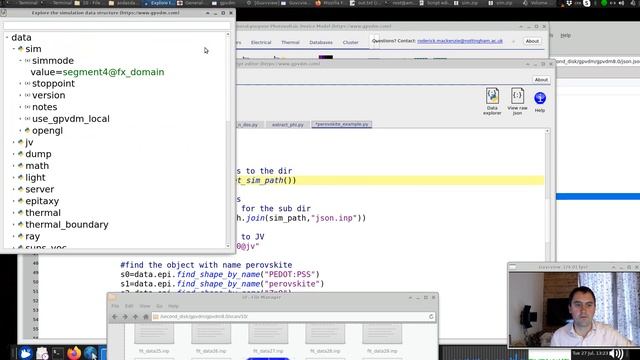640x360 pixels.
Task: Select the ray node icon
Action: (x=20, y=236)
